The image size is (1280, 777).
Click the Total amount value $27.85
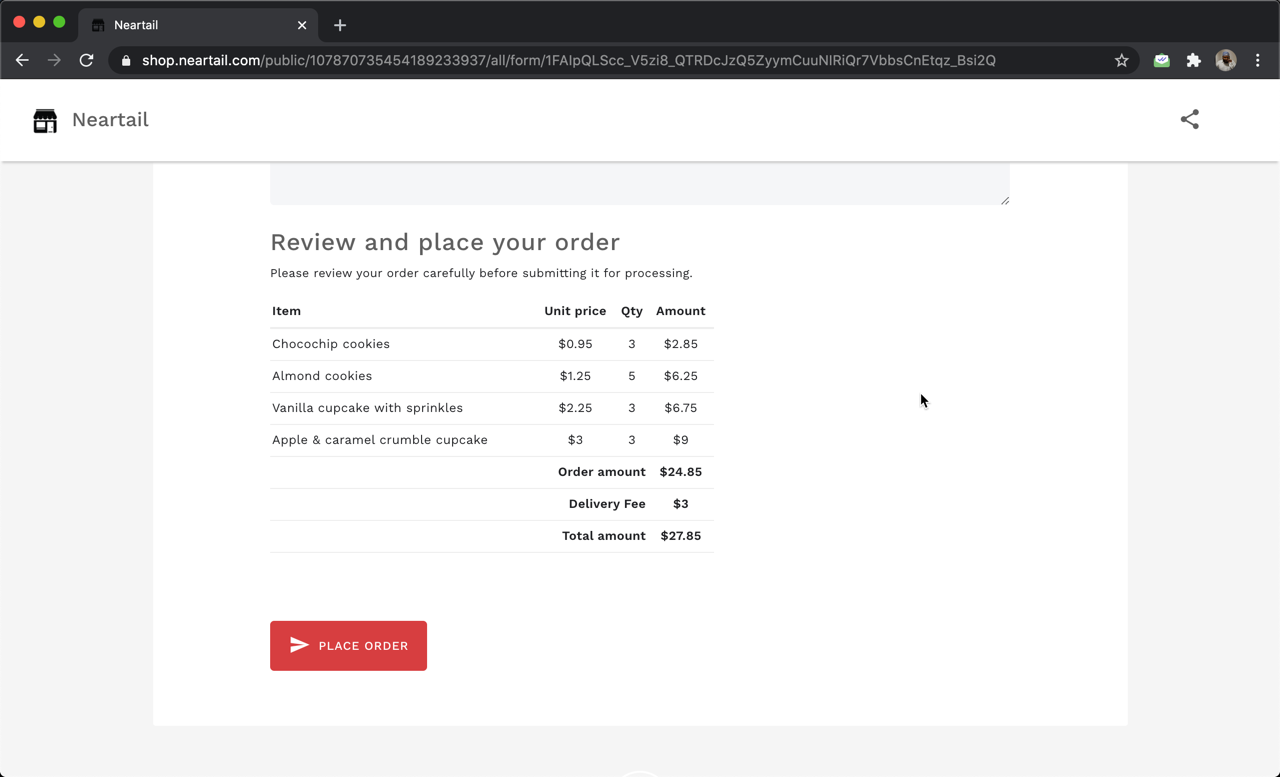coord(681,535)
